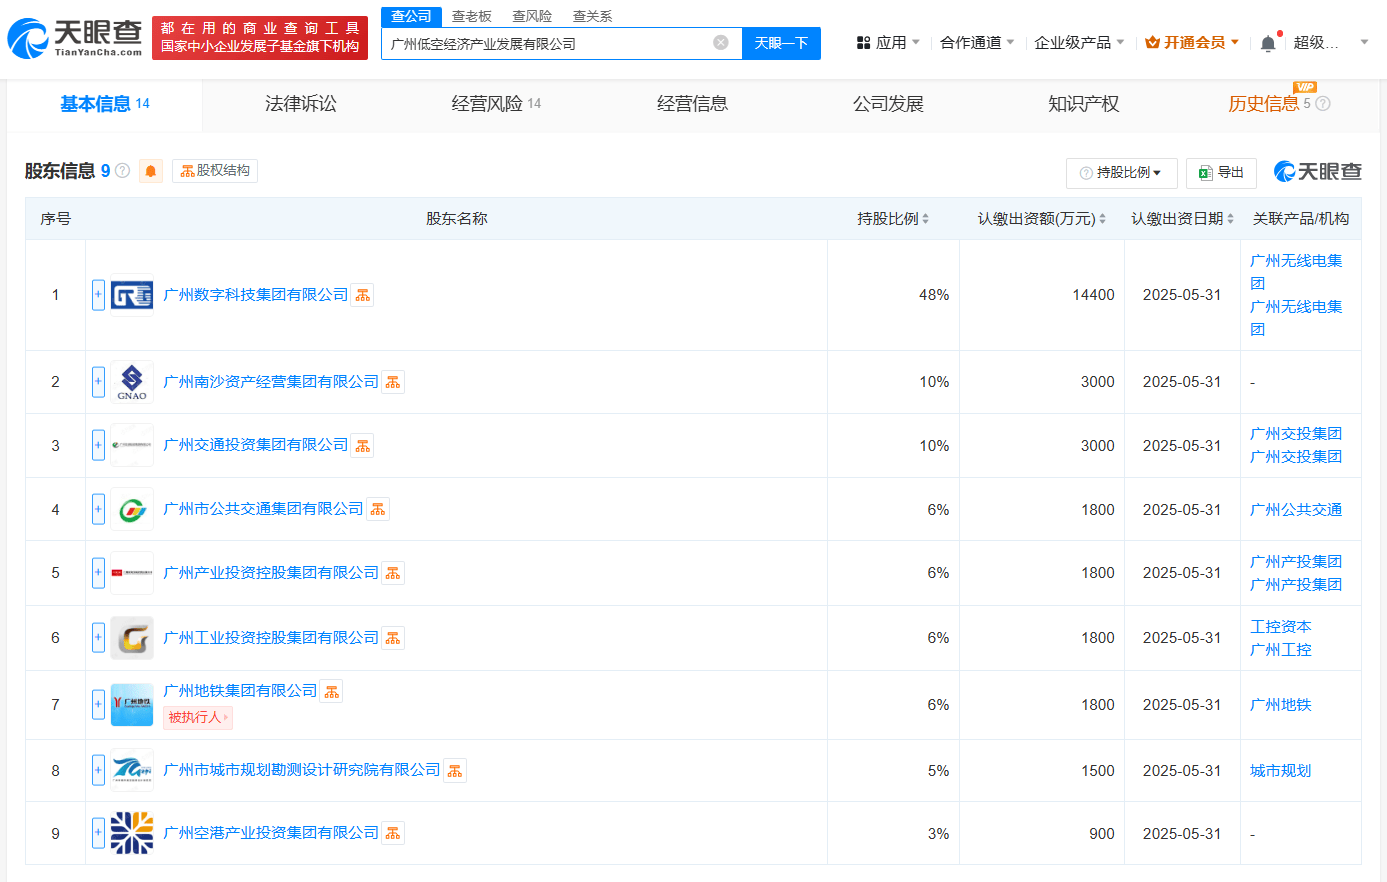Image resolution: width=1387 pixels, height=882 pixels.
Task: Expand row 6 广州工业投资控股 plus toggle
Action: [x=98, y=638]
